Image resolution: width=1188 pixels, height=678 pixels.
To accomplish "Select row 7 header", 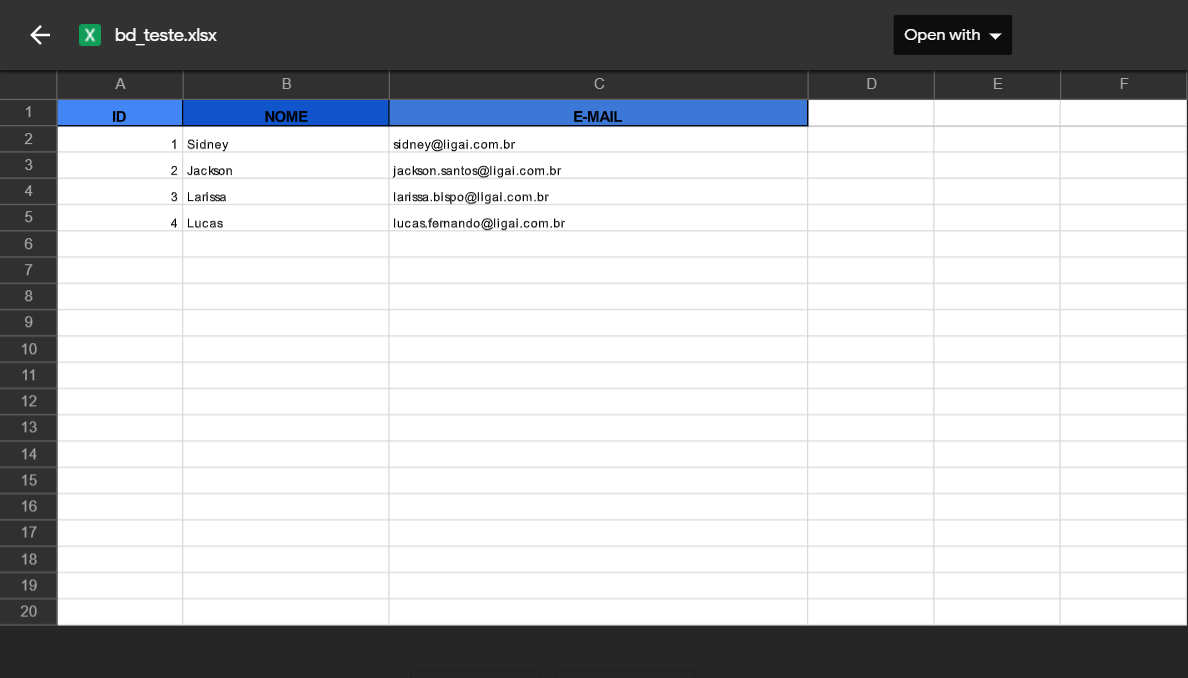I will (x=28, y=270).
